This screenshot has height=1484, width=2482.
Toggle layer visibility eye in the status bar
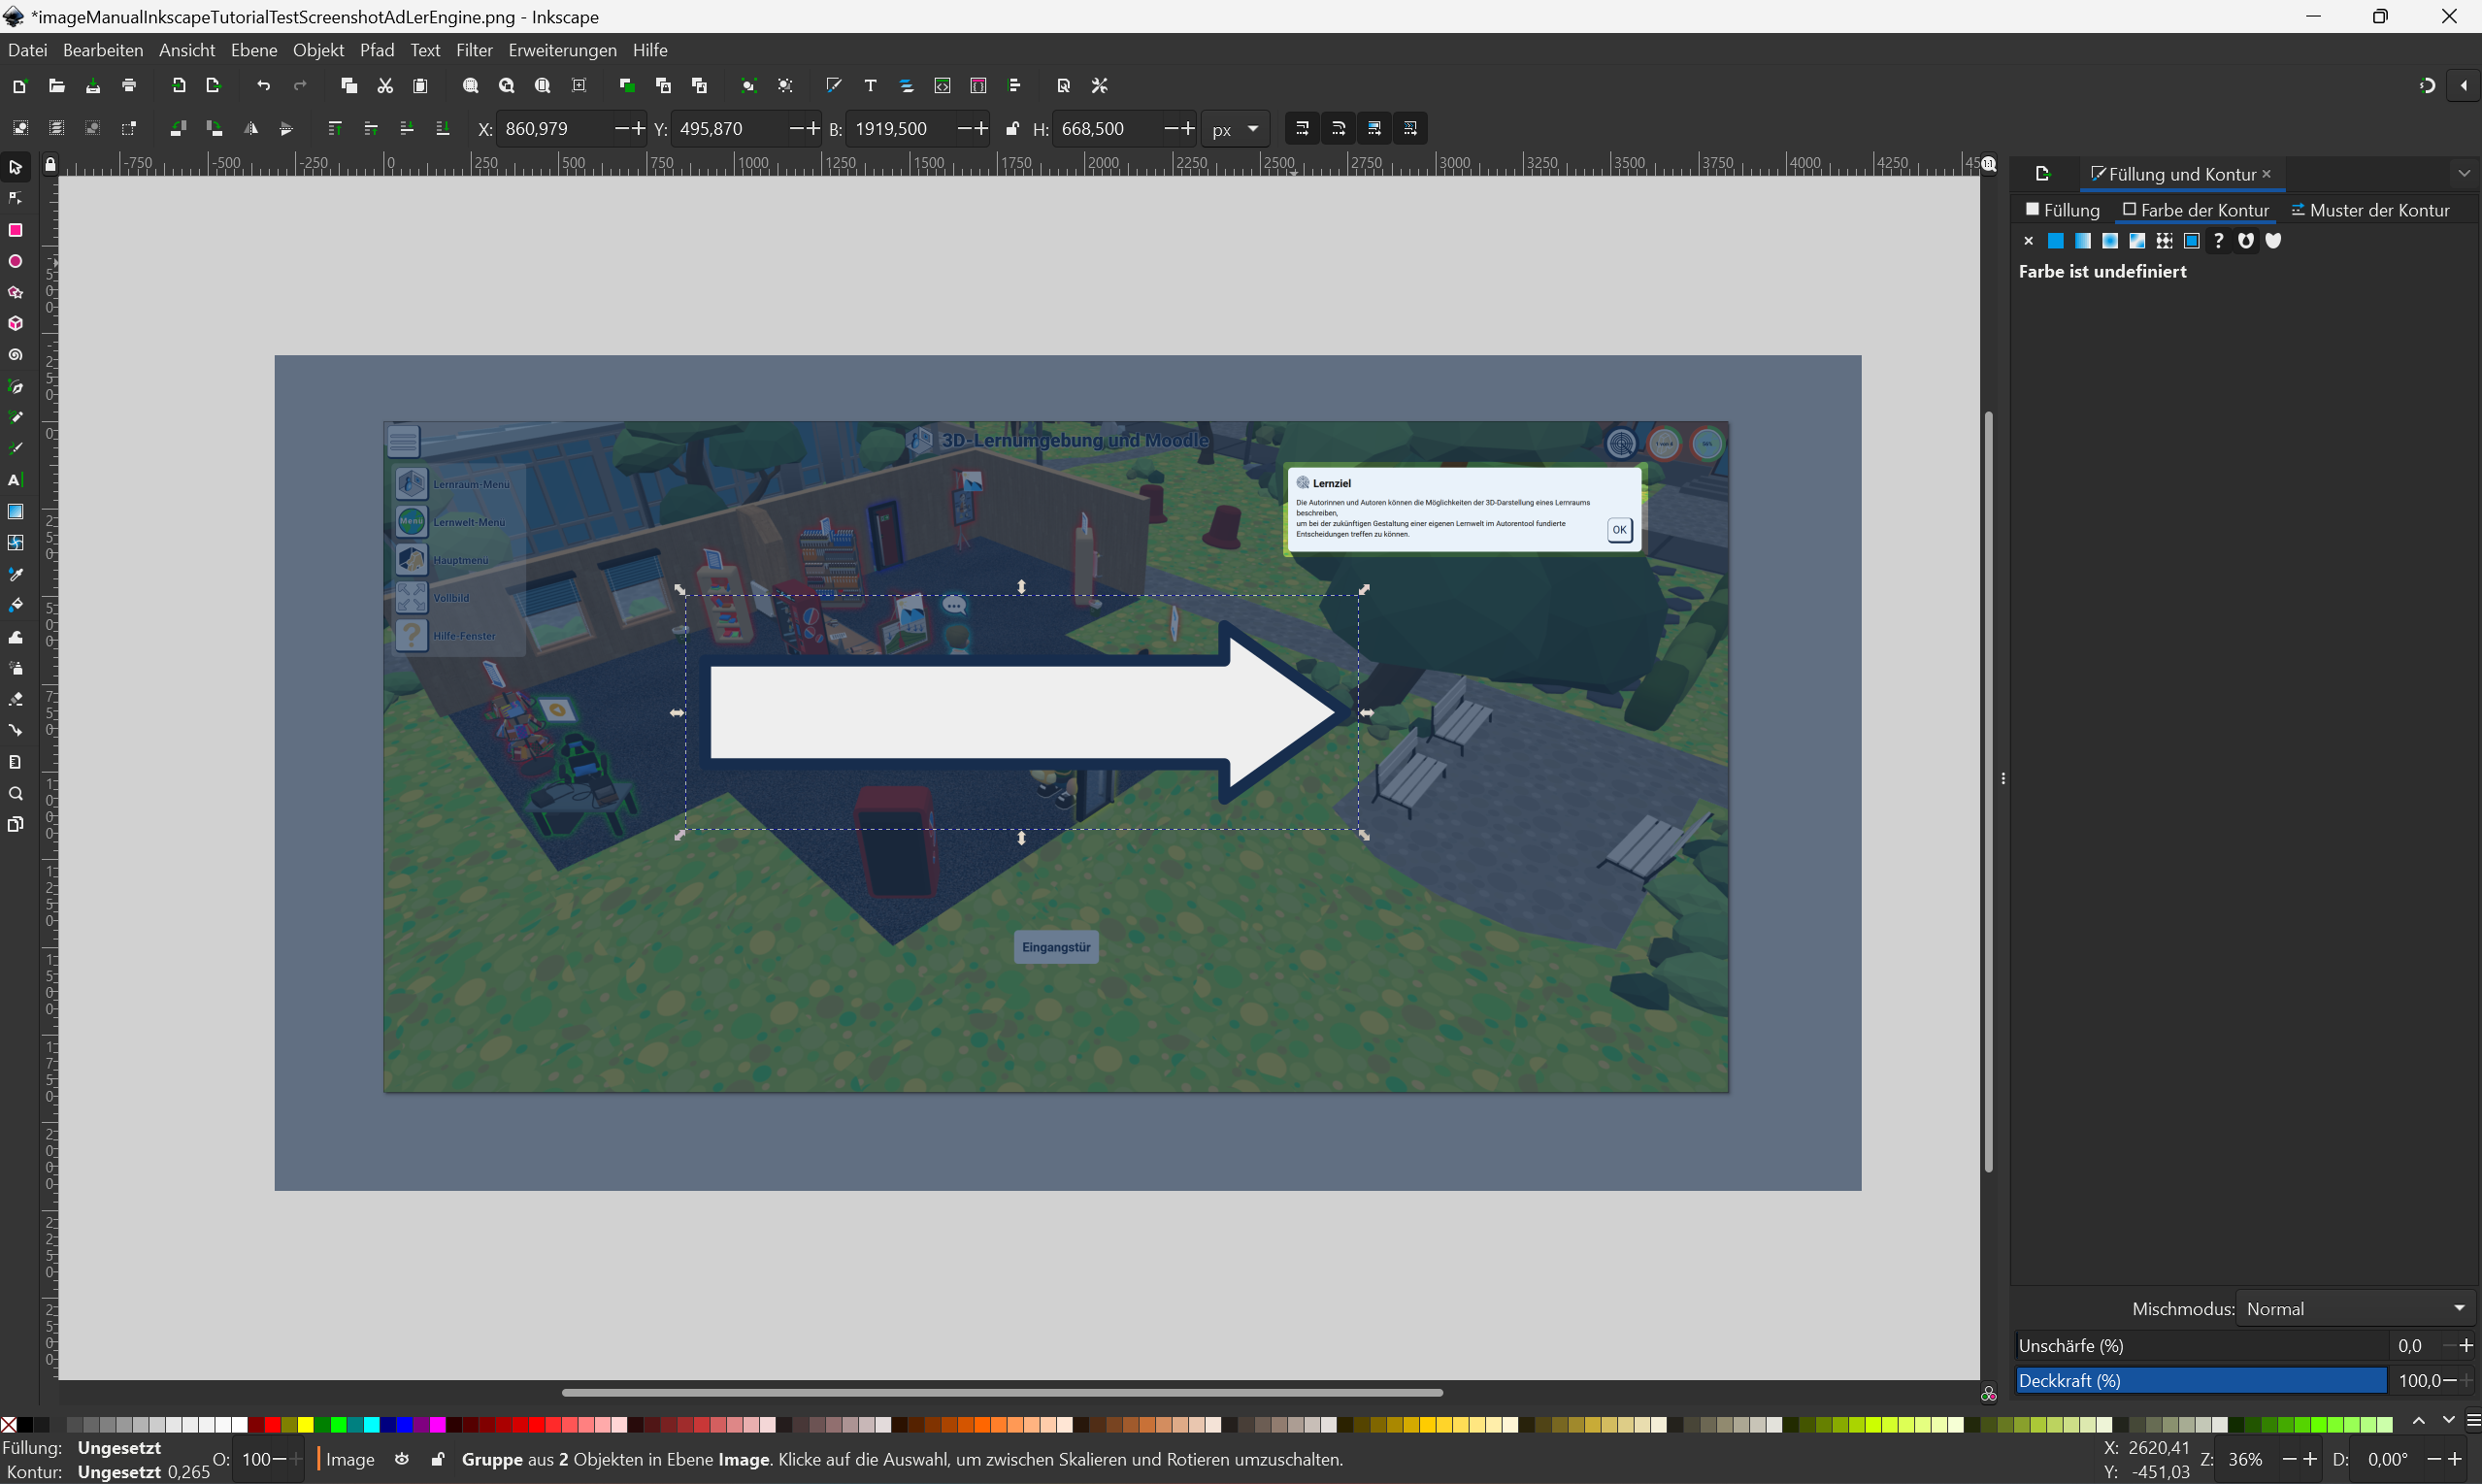click(x=402, y=1459)
